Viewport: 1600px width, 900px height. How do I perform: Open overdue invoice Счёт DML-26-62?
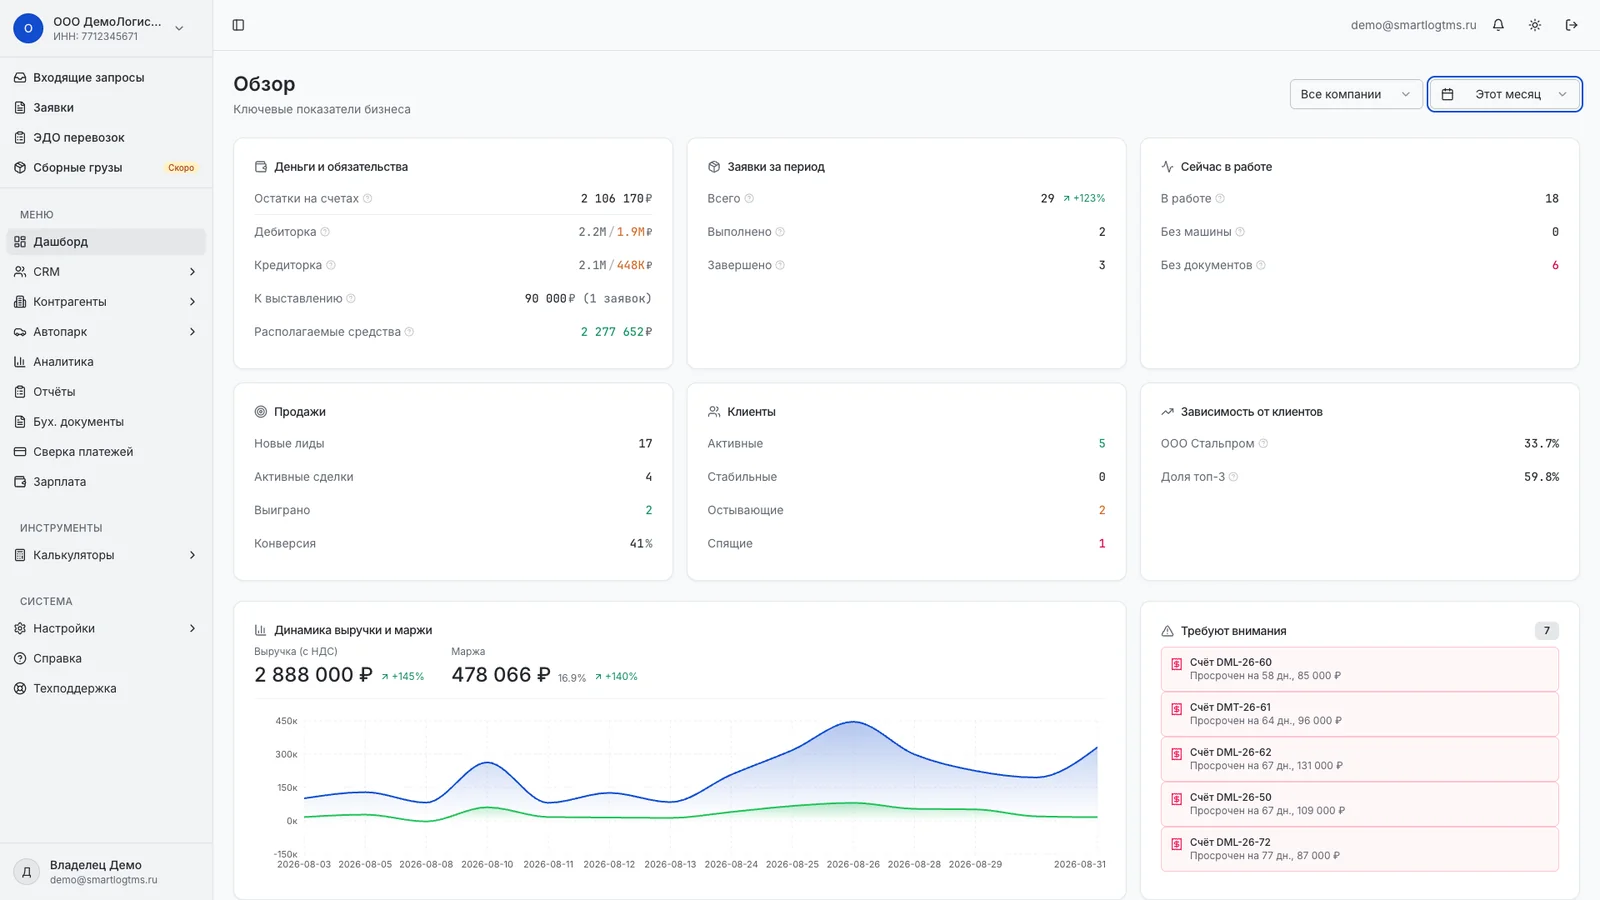coord(1359,759)
